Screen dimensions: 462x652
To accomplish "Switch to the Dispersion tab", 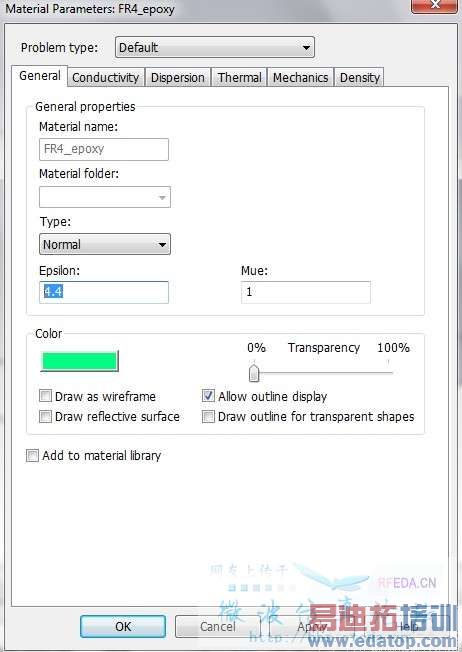I will (178, 78).
